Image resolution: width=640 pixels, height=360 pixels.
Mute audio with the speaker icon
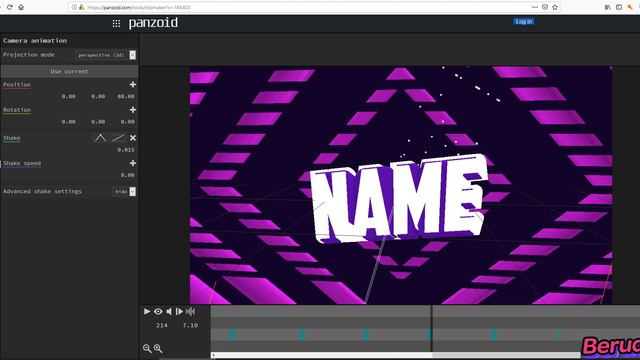tap(169, 311)
